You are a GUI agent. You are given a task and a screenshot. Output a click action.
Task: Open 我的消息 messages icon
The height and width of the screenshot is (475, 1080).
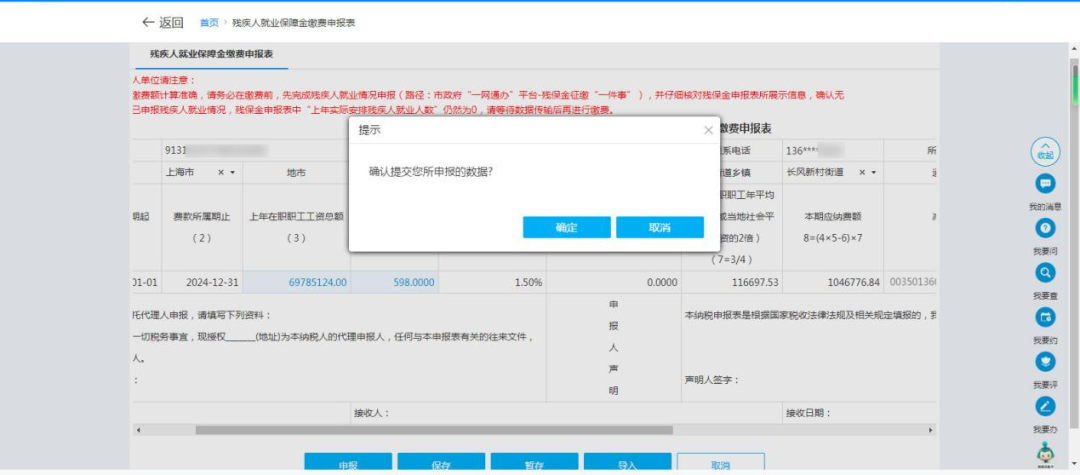click(1045, 183)
